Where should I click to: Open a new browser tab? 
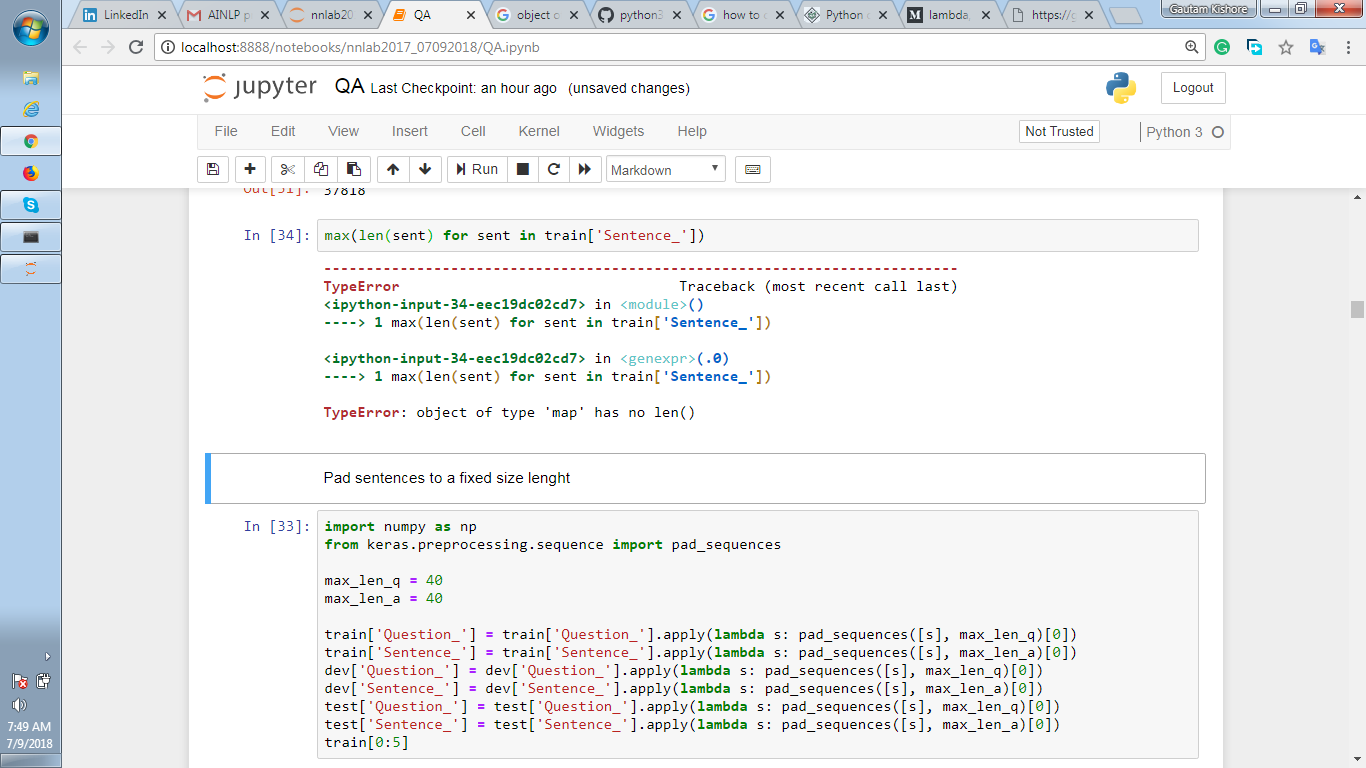click(x=1126, y=16)
